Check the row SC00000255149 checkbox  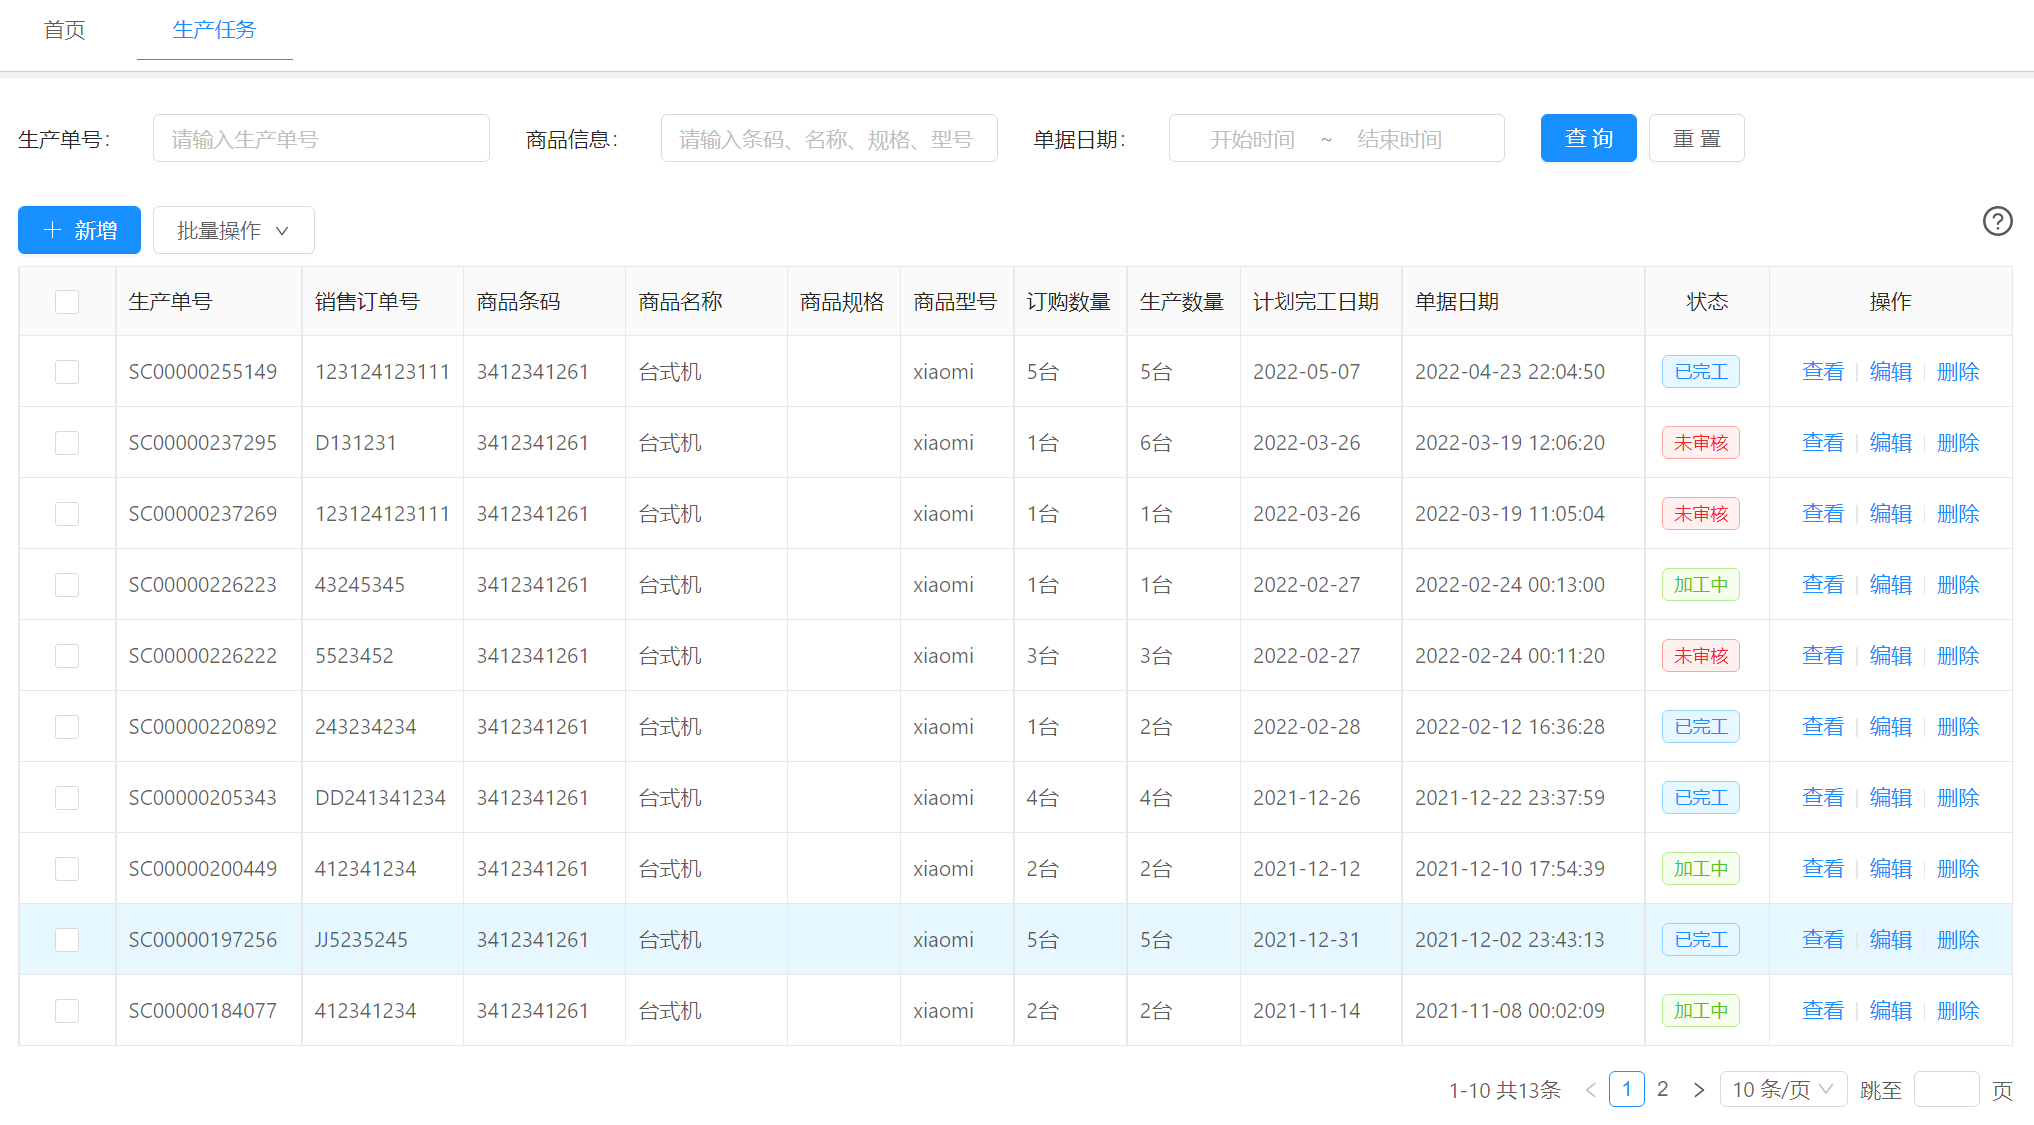click(x=67, y=372)
